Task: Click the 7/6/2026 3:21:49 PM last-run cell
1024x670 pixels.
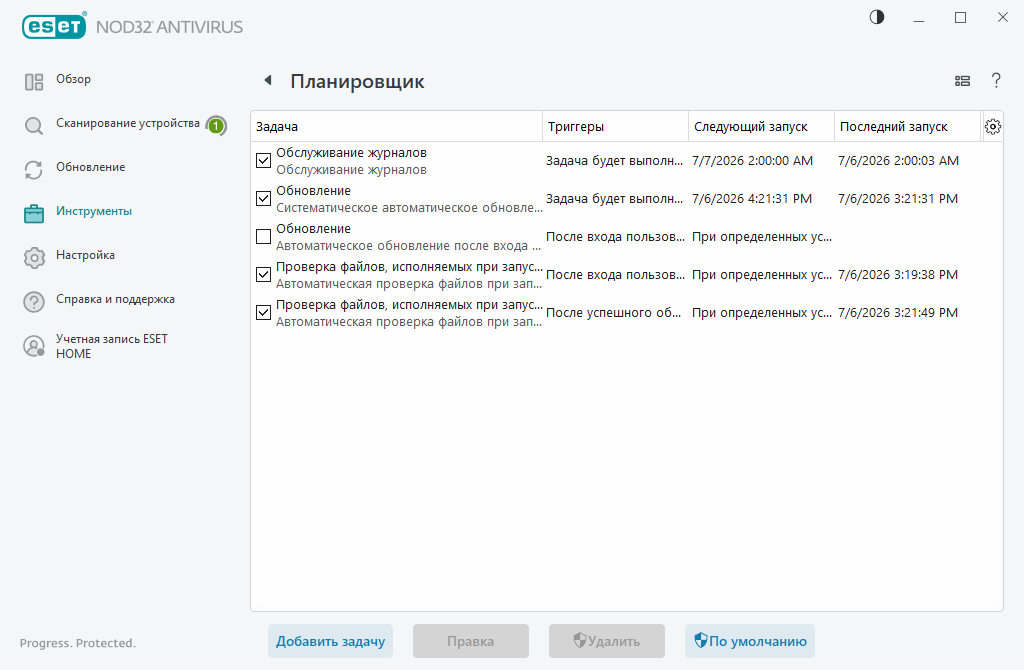Action: coord(898,313)
